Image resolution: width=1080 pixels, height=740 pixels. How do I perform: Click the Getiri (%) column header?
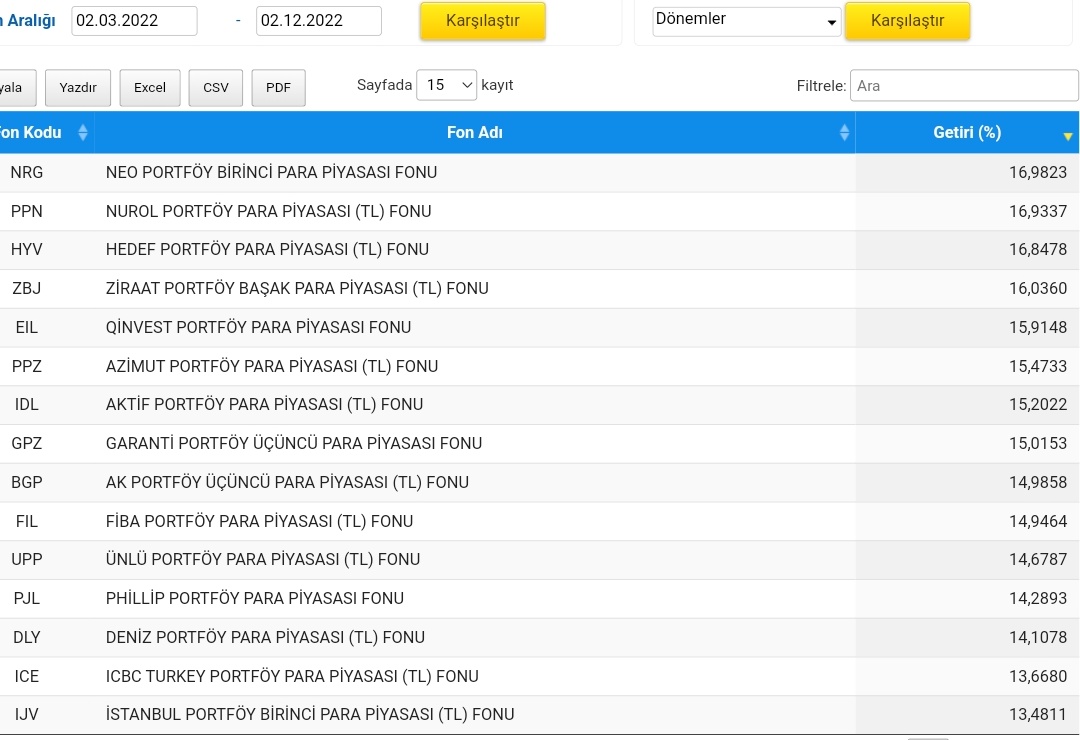pyautogui.click(x=967, y=132)
